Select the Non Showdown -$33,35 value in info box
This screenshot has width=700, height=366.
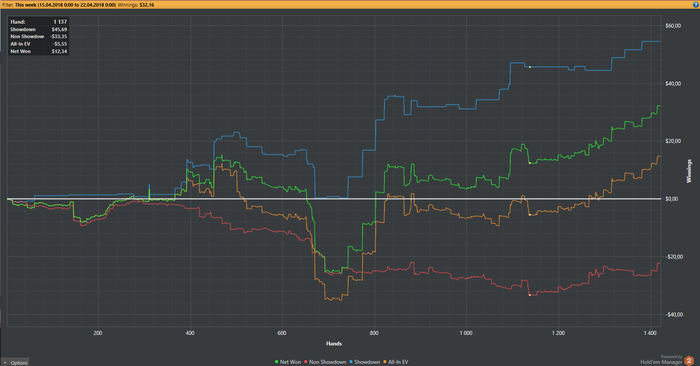[58, 36]
